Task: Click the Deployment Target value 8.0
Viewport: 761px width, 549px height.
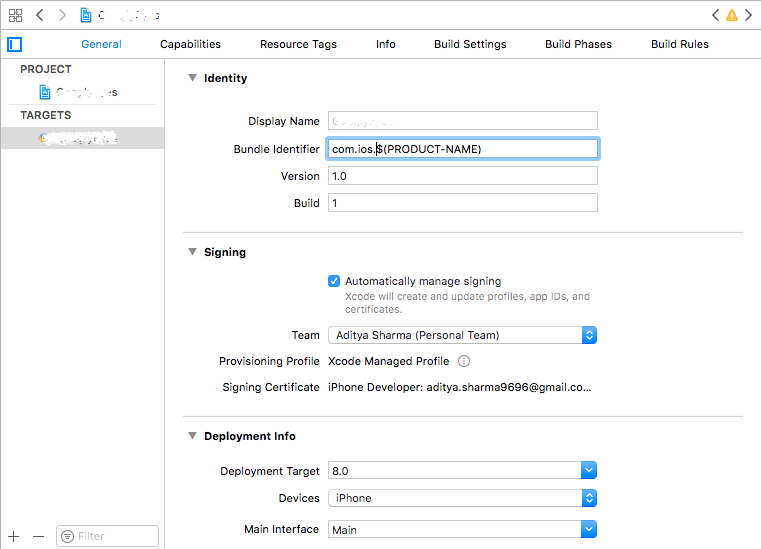Action: [x=340, y=471]
